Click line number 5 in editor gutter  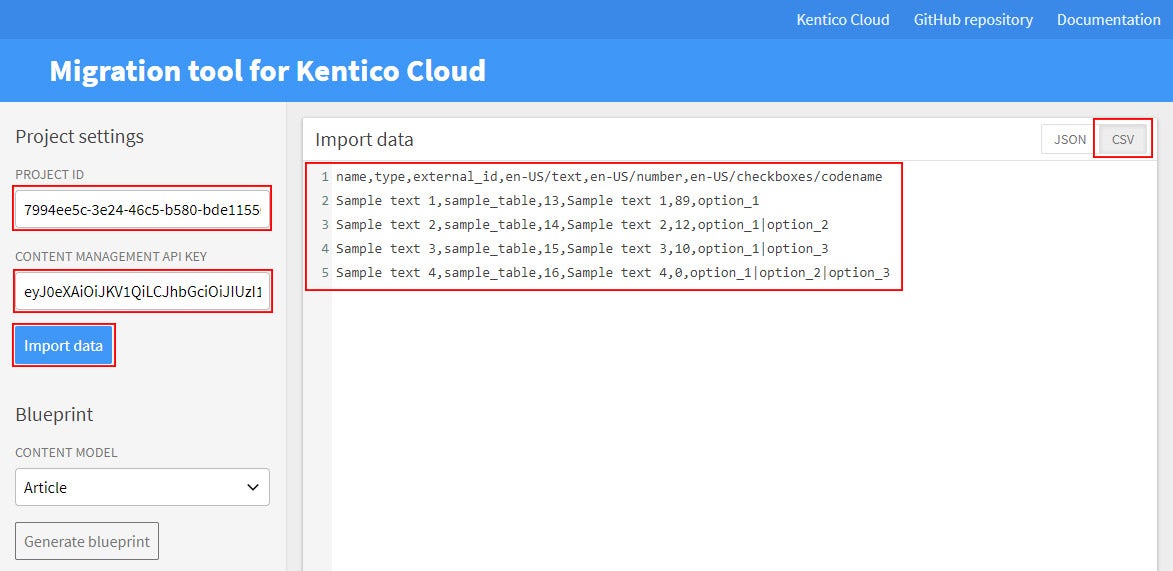[x=325, y=272]
